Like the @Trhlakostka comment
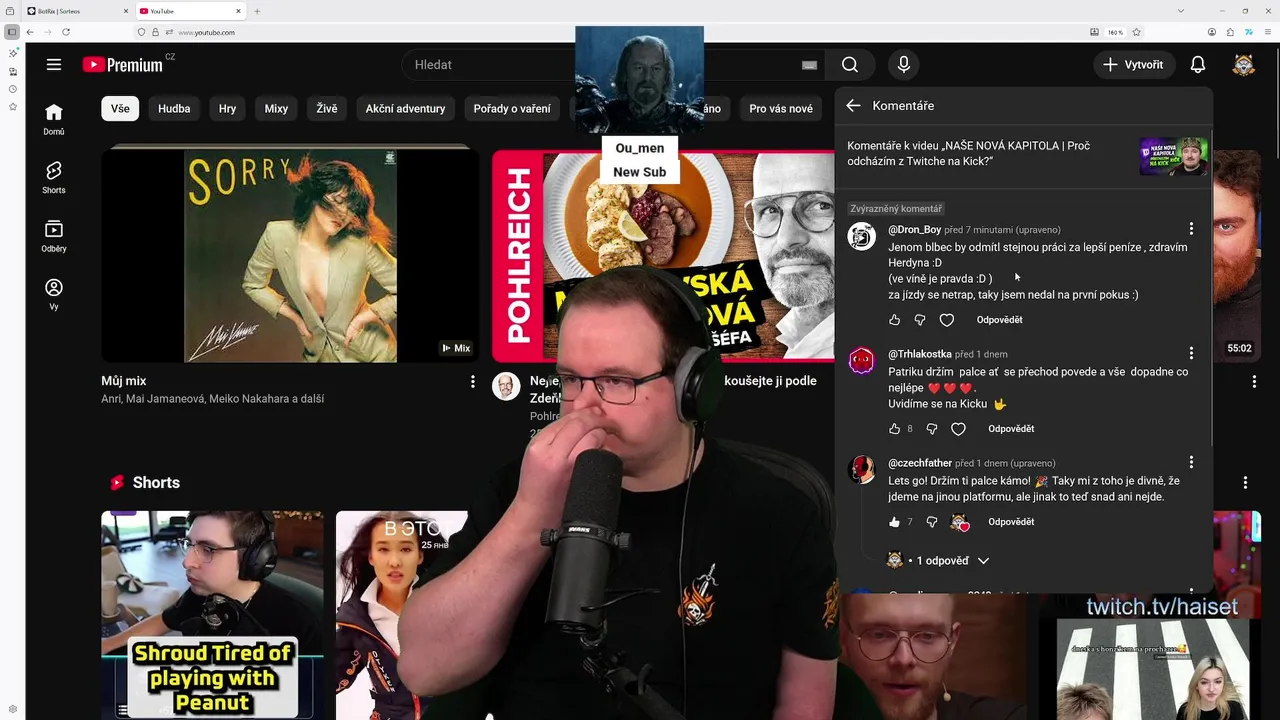 (894, 429)
